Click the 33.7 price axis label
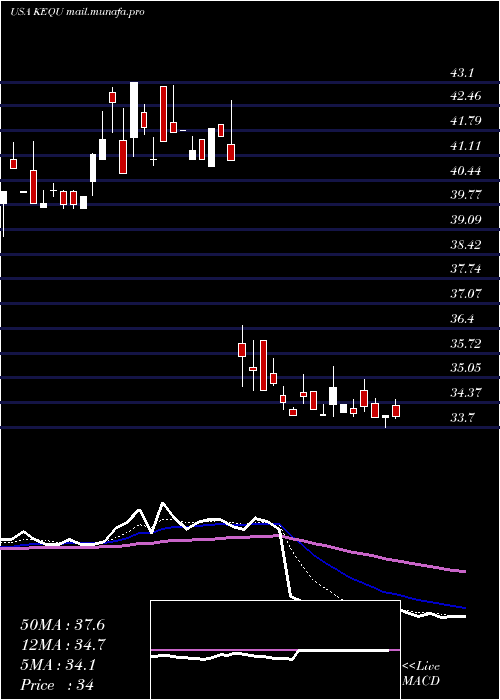 (x=462, y=418)
